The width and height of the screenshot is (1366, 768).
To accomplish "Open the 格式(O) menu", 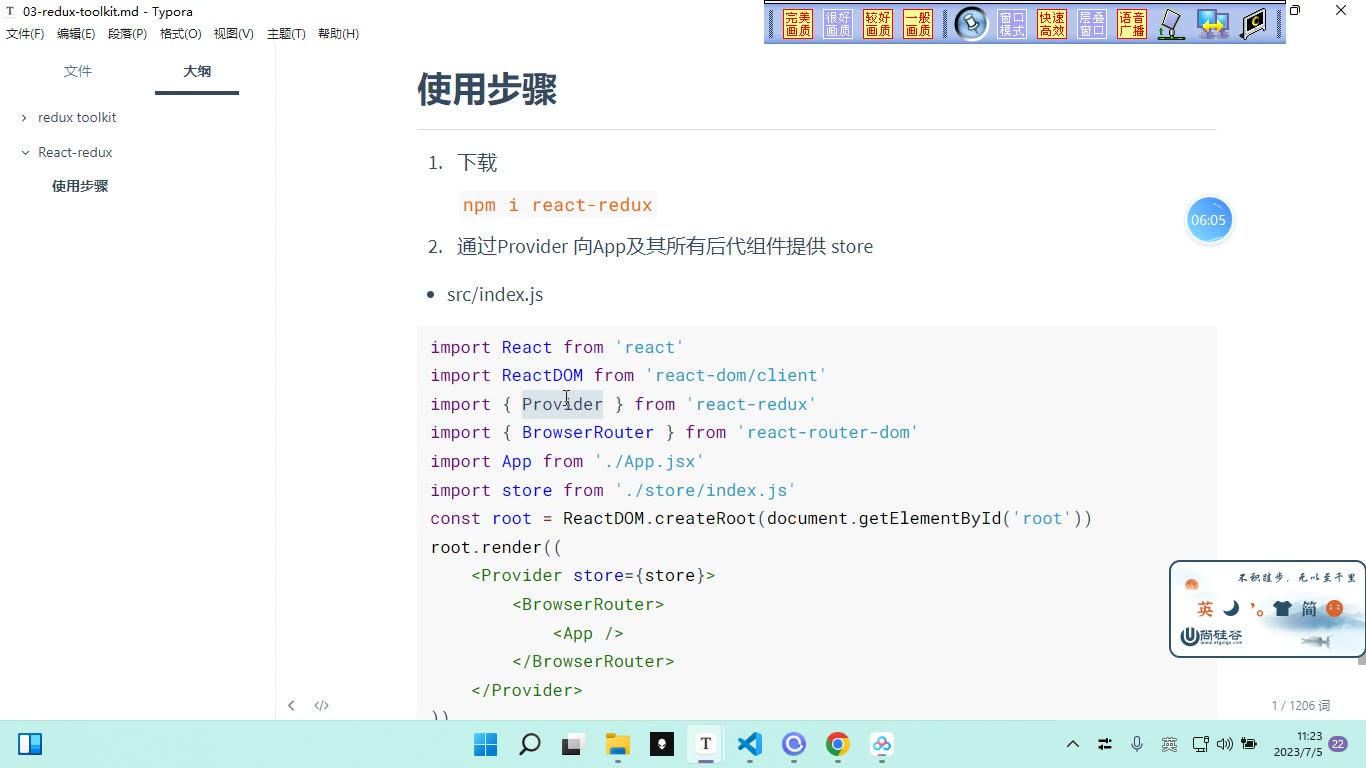I will point(181,34).
